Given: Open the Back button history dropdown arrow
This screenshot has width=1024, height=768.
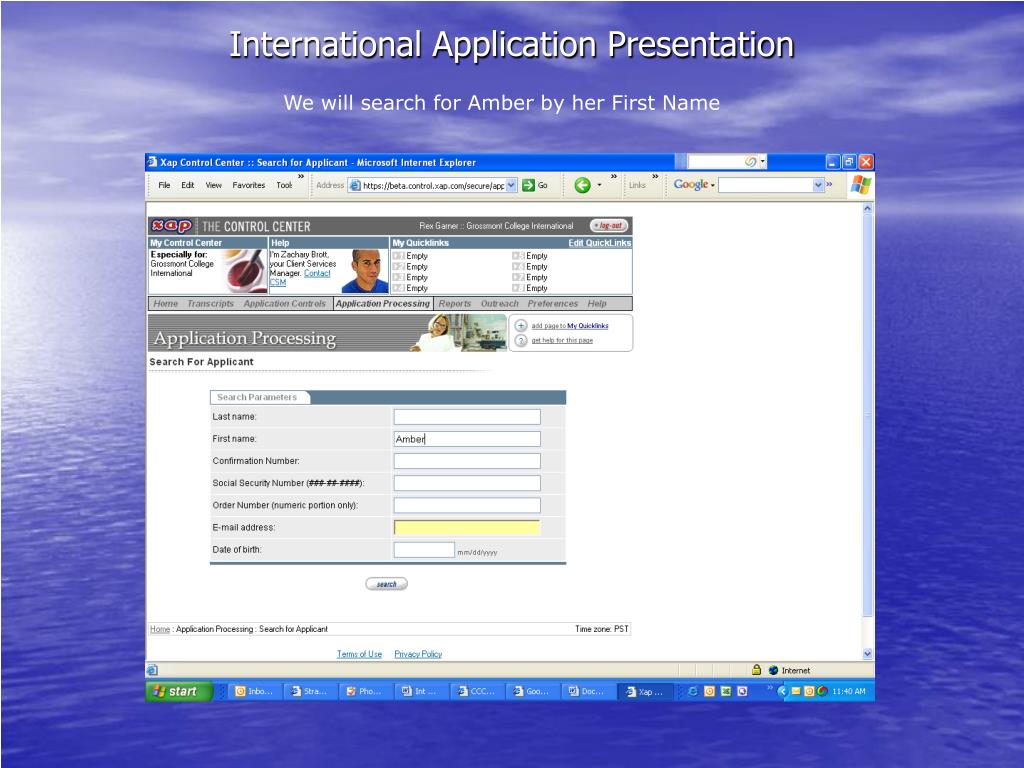Looking at the screenshot, I should 600,185.
